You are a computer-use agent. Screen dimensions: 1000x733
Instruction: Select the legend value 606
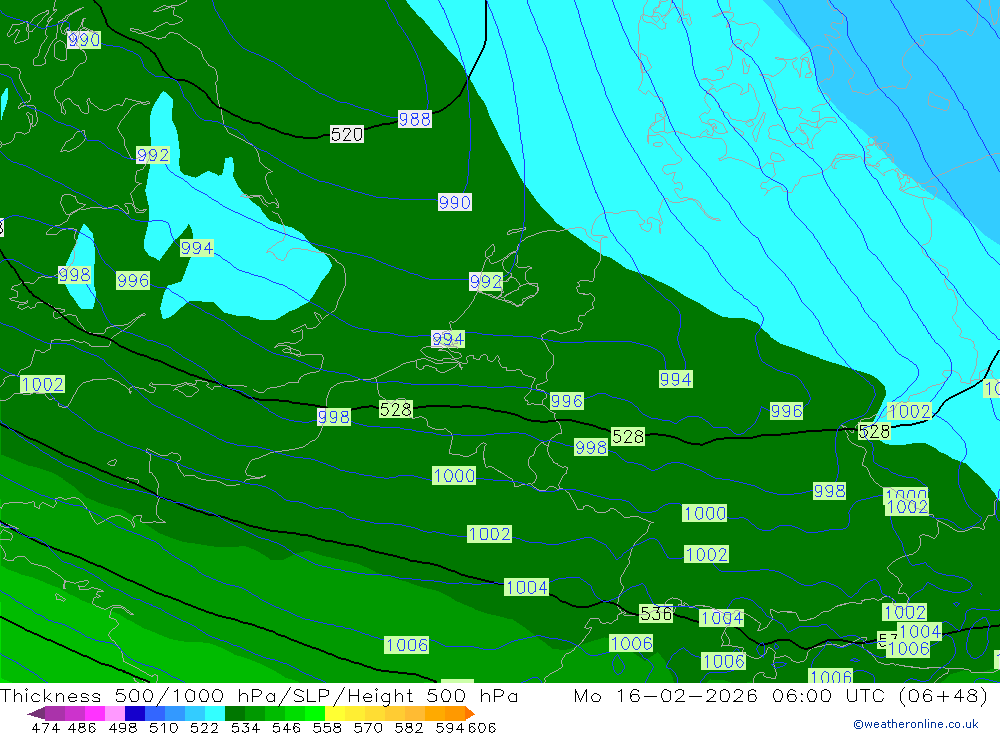[x=482, y=728]
